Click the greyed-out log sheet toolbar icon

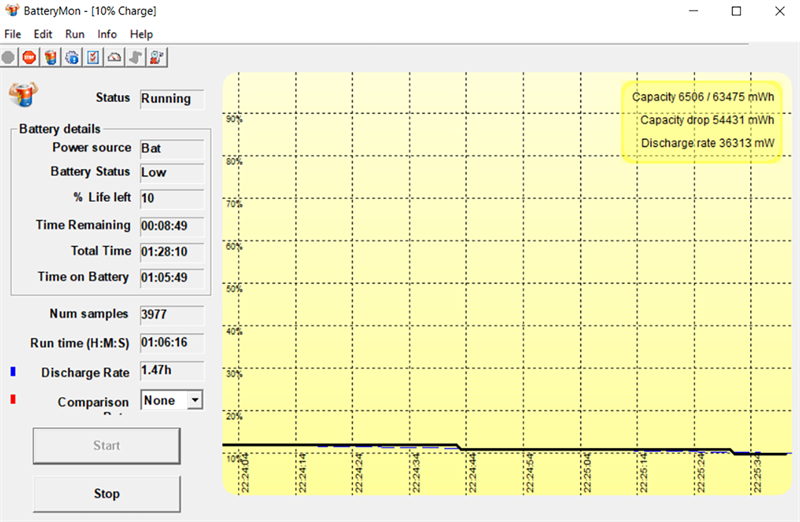pos(135,58)
